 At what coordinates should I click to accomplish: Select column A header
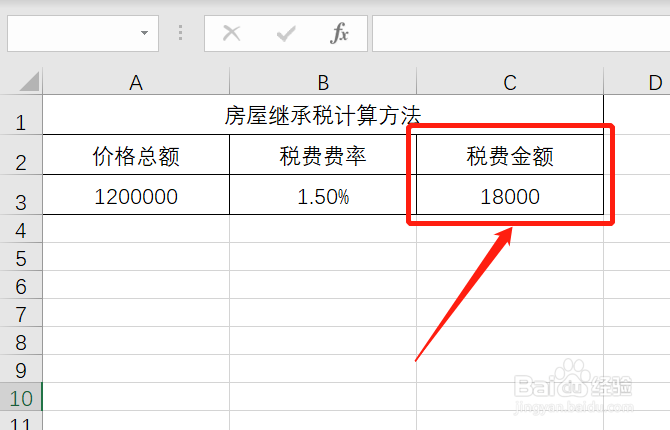coord(136,82)
